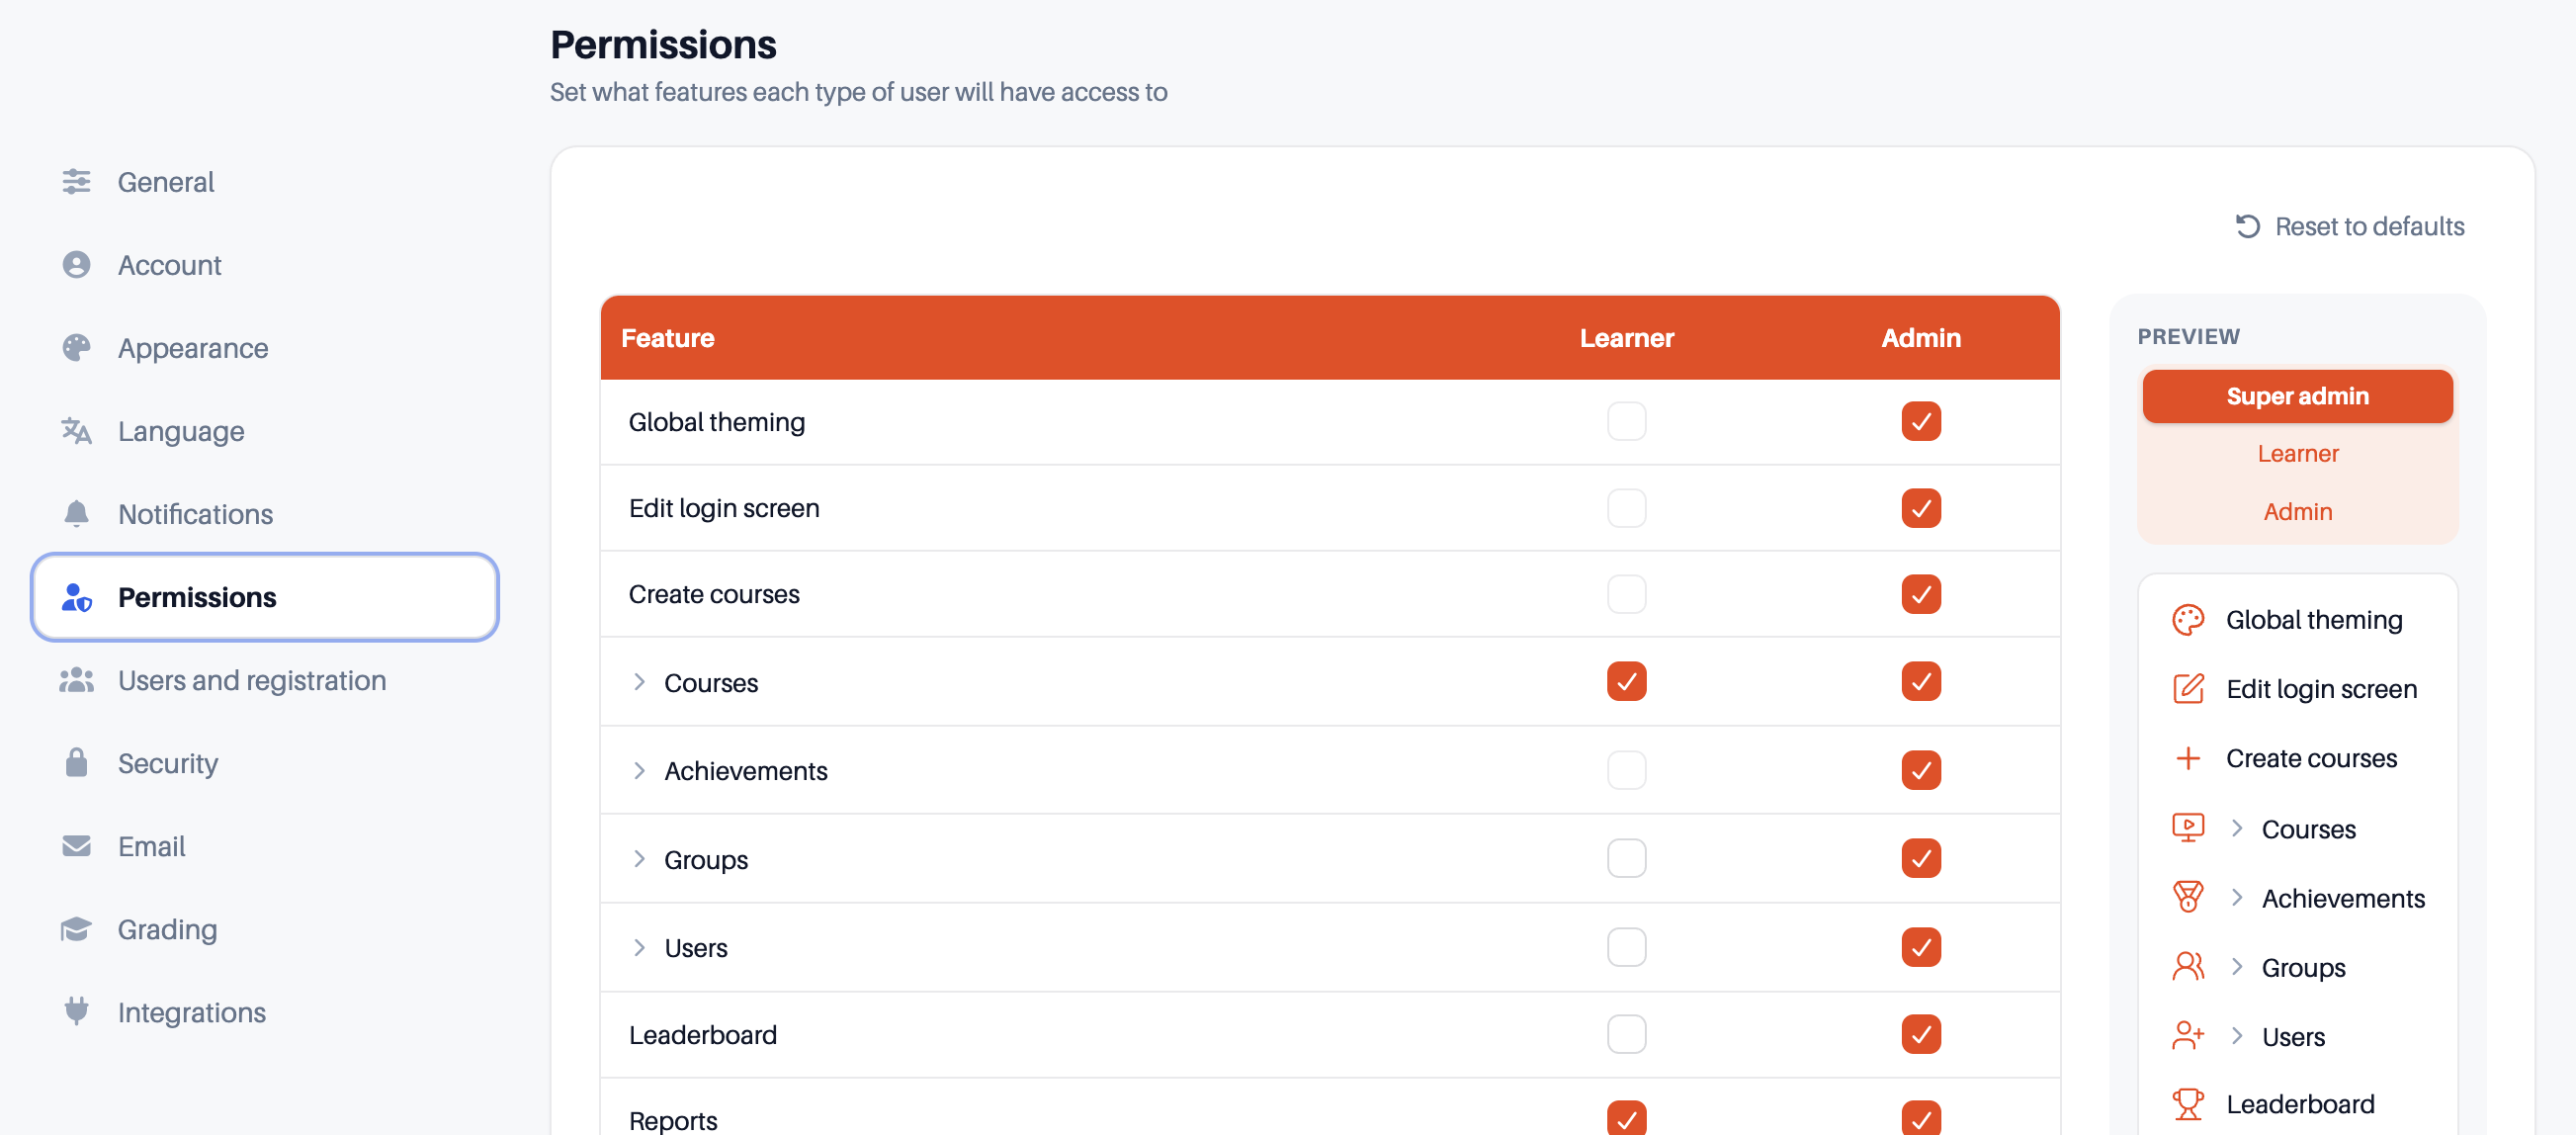The width and height of the screenshot is (2576, 1135).
Task: Click the Achievements medal icon in preview
Action: coord(2187,897)
